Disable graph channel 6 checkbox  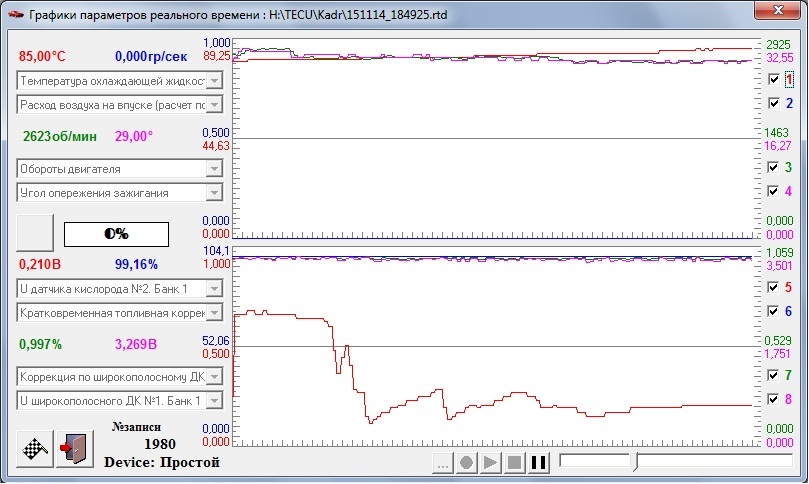click(x=773, y=311)
